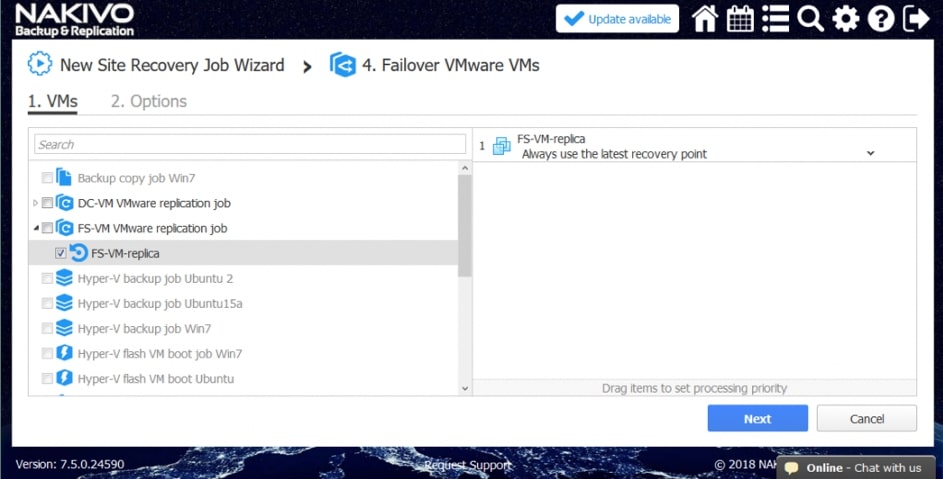Click the Hyper-V backup job Win7 icon

click(64, 329)
